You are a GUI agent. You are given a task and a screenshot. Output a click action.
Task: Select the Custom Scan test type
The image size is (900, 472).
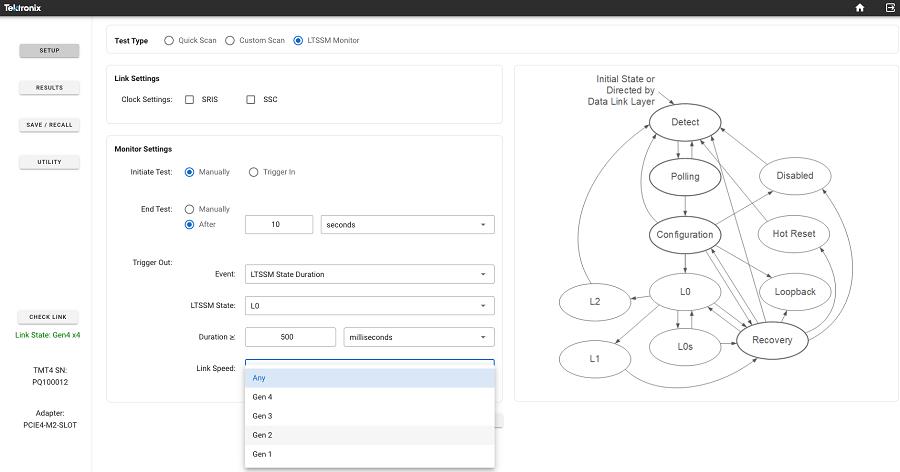229,41
